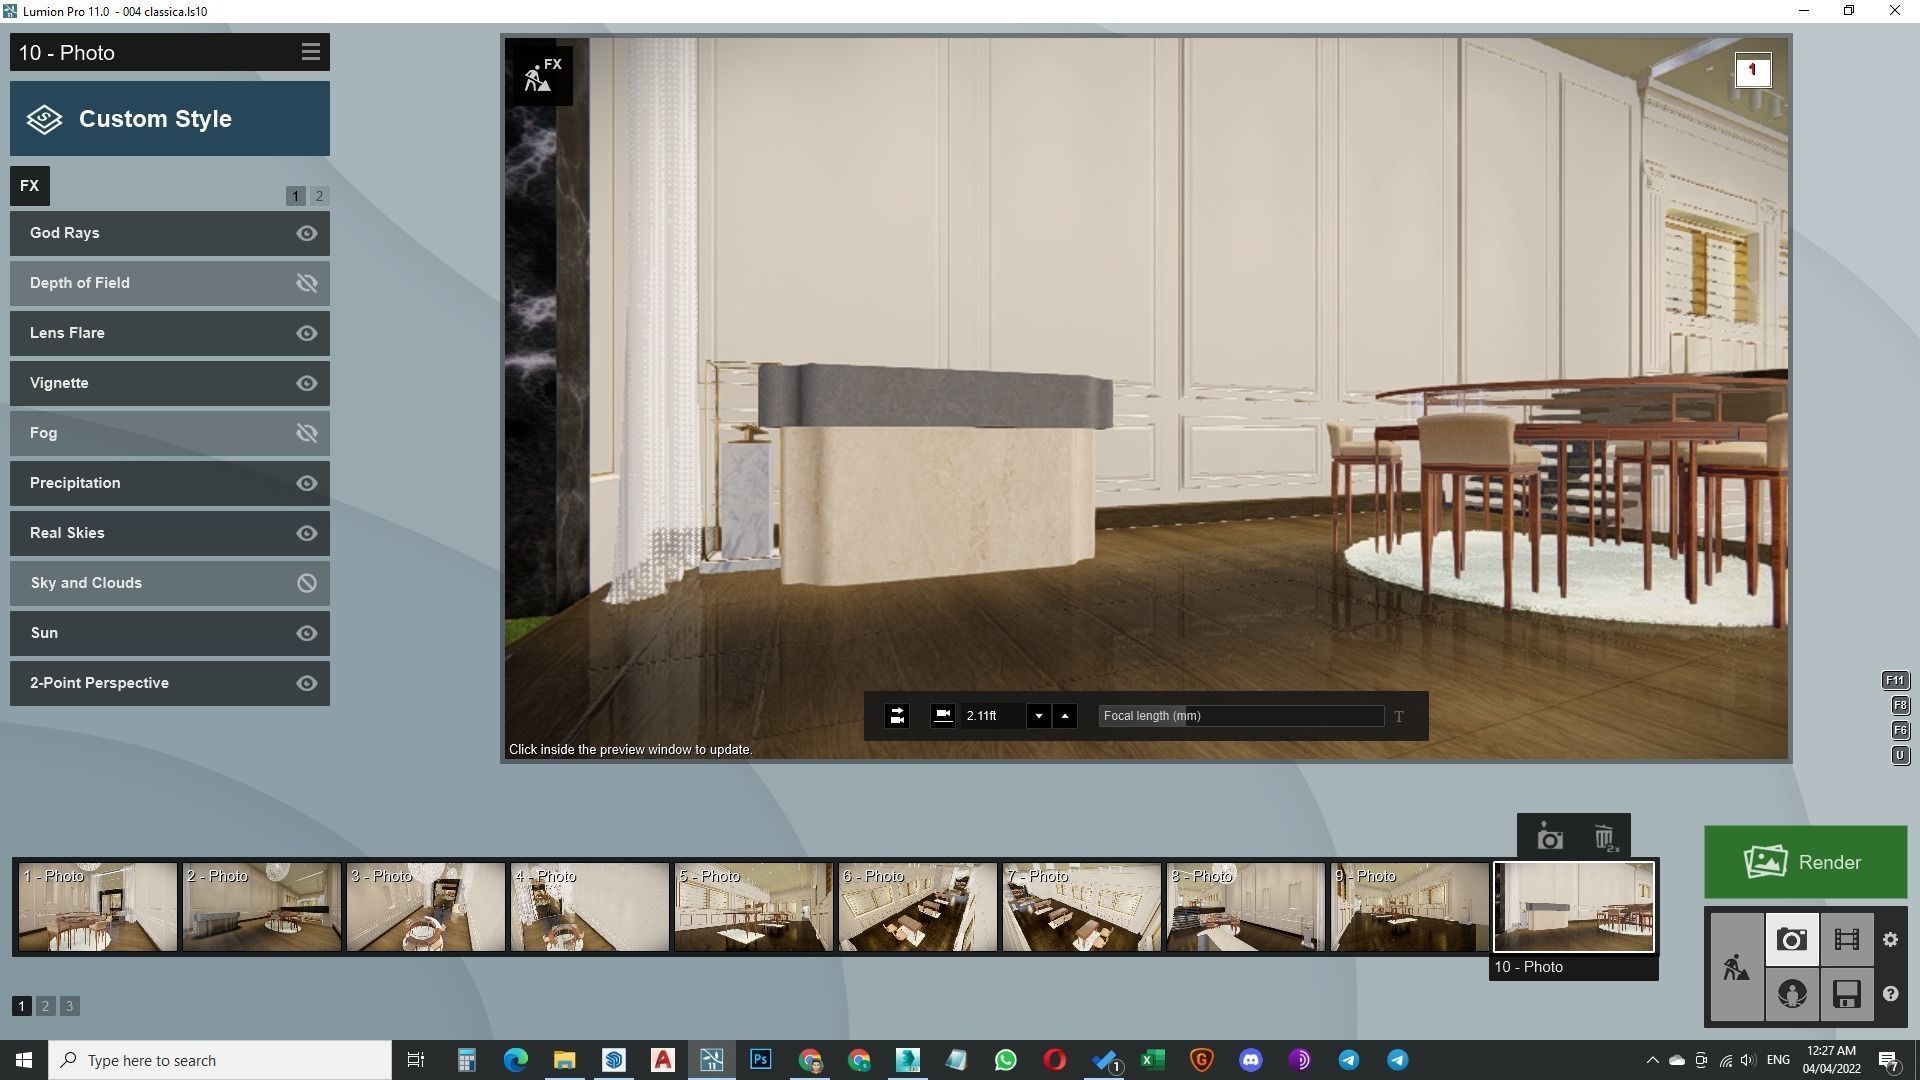Toggle Vignette effect visibility
Viewport: 1920px width, 1080px height.
[307, 383]
